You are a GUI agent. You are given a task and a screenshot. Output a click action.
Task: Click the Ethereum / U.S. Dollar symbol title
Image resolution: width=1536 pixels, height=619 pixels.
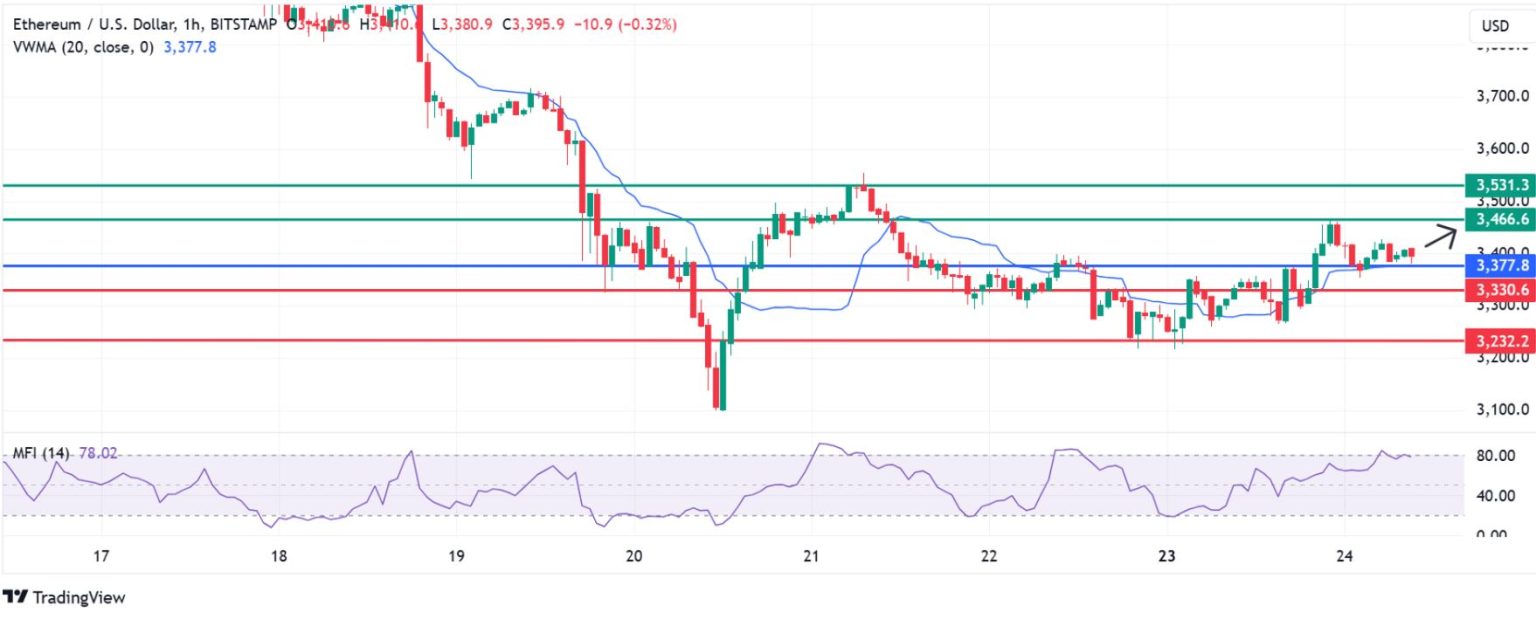[x=94, y=23]
